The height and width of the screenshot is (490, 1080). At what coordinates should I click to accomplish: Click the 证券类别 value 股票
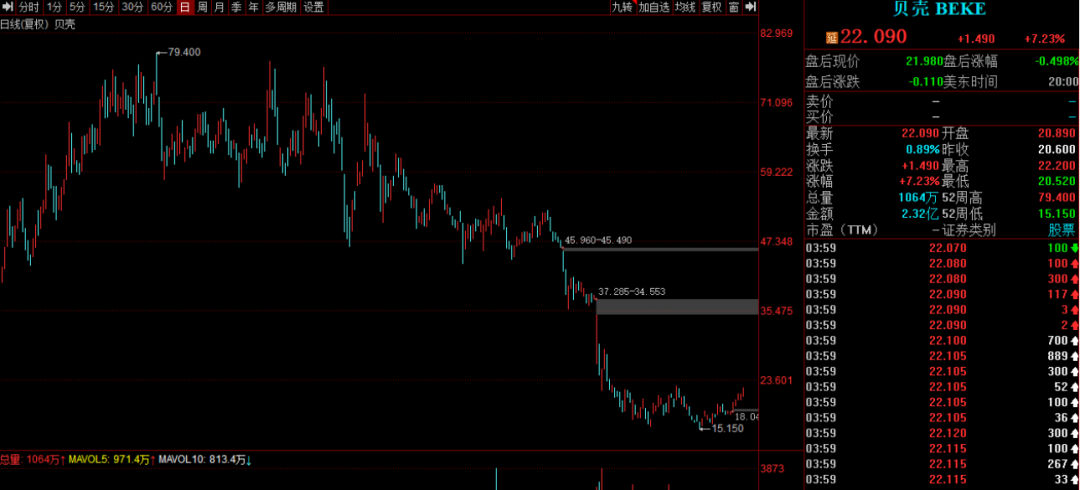click(x=1062, y=230)
